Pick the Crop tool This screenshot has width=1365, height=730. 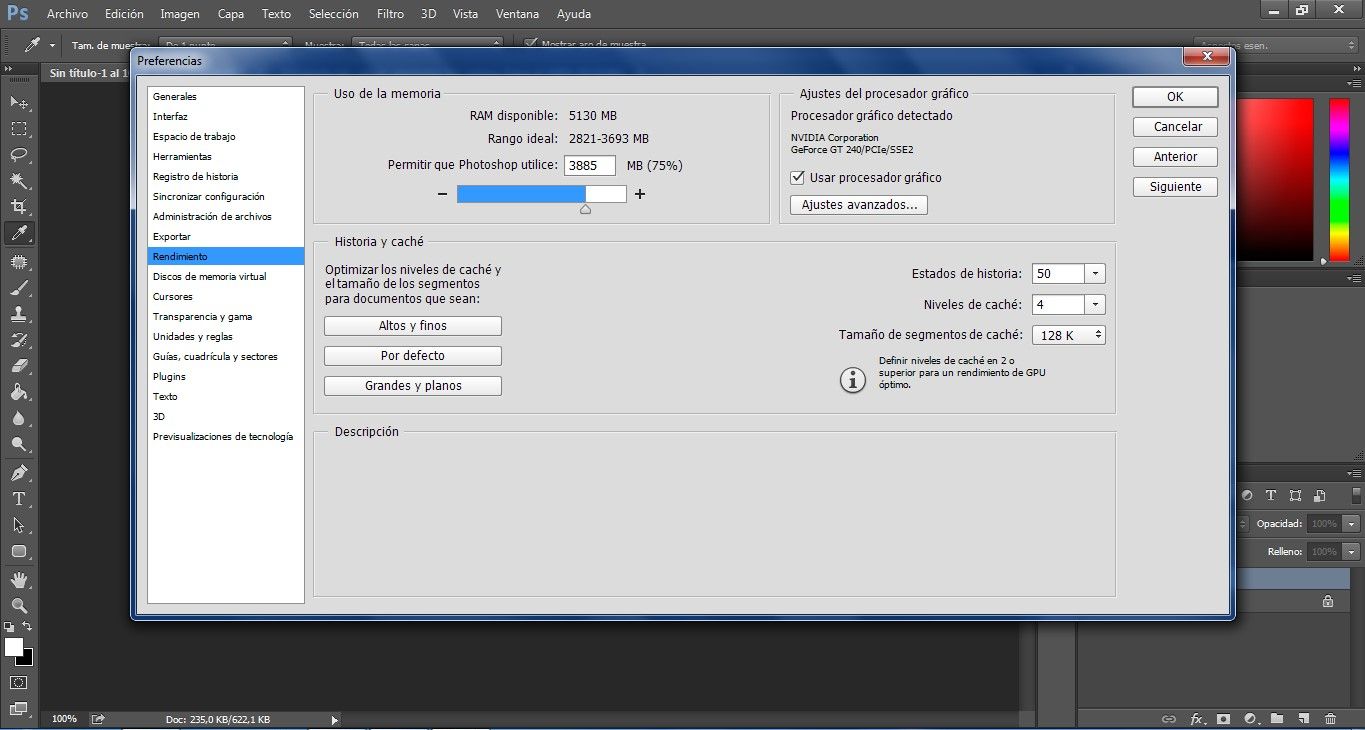click(x=19, y=207)
